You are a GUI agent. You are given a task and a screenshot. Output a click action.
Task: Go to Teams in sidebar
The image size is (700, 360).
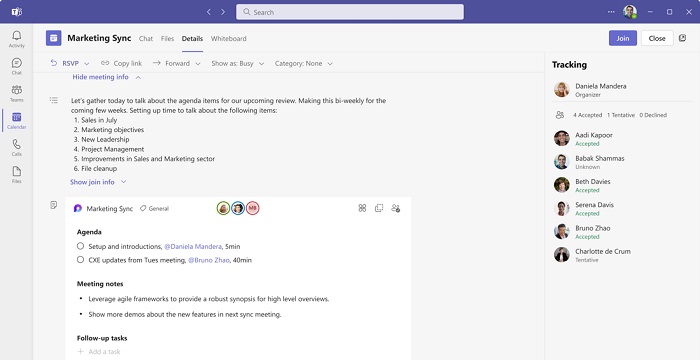click(x=17, y=93)
